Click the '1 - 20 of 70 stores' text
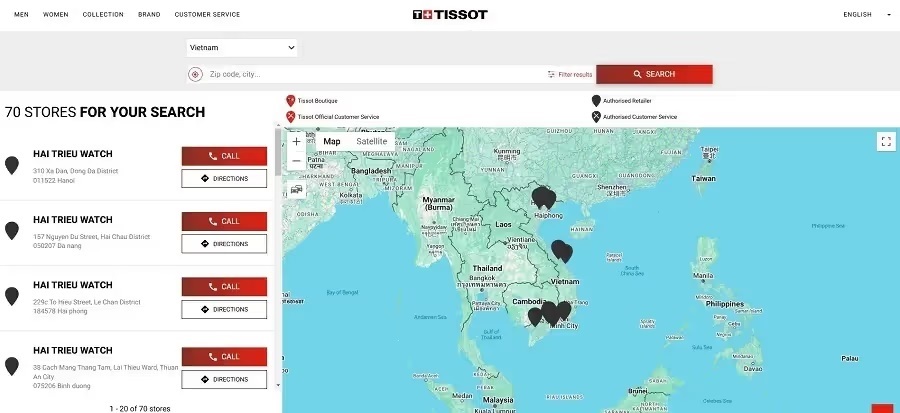The width and height of the screenshot is (900, 413). pyautogui.click(x=140, y=409)
